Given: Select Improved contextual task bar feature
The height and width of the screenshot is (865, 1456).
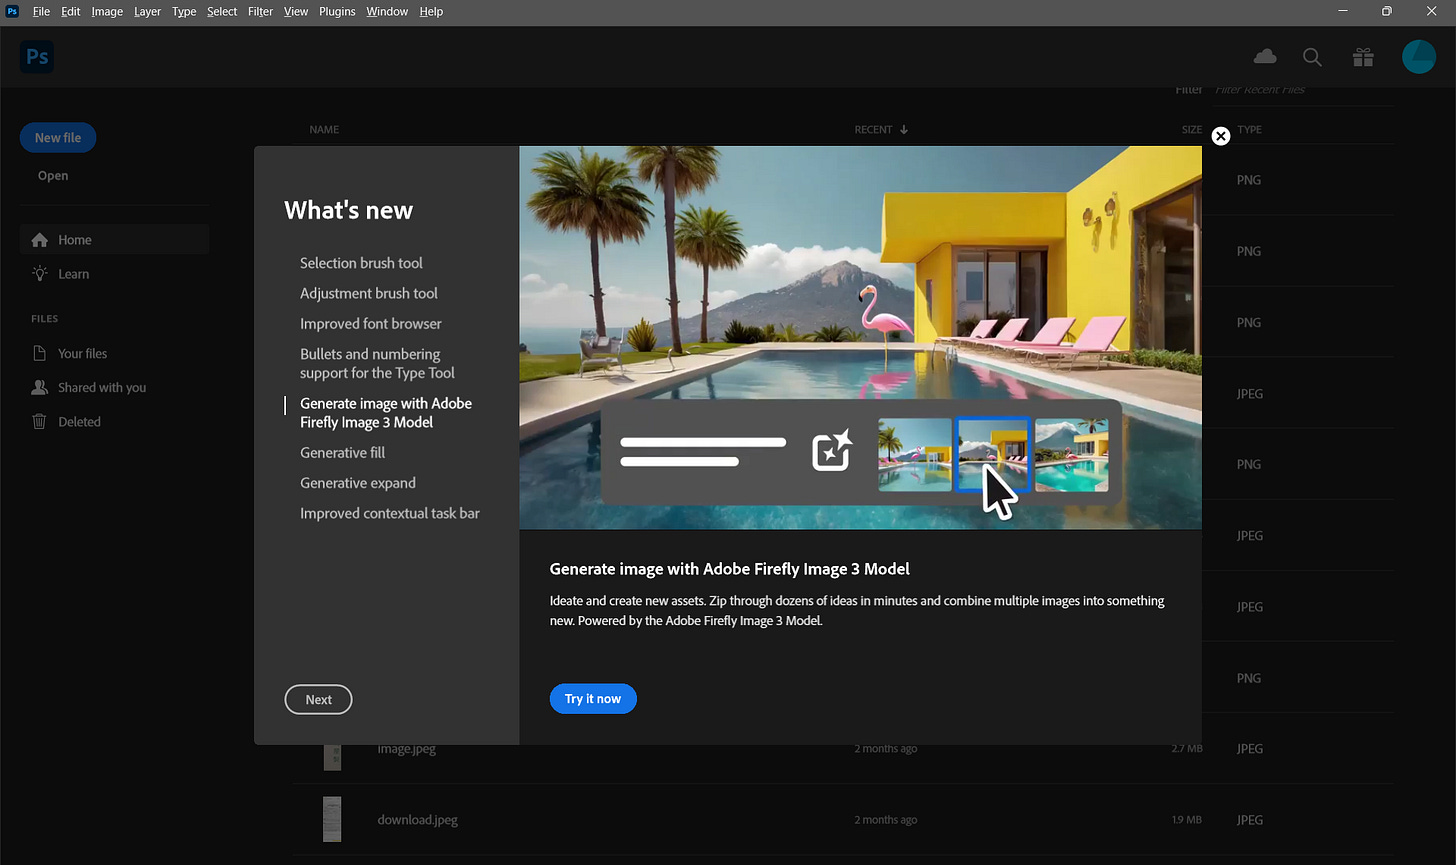Looking at the screenshot, I should click(x=390, y=513).
